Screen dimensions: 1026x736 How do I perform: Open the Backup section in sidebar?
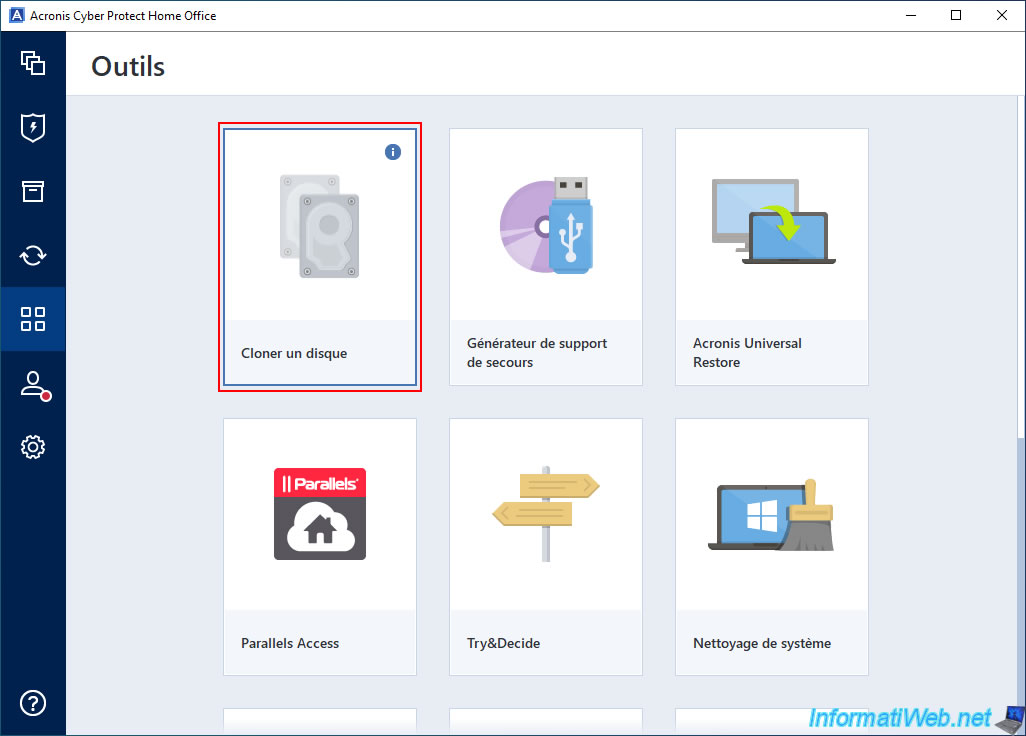[33, 63]
